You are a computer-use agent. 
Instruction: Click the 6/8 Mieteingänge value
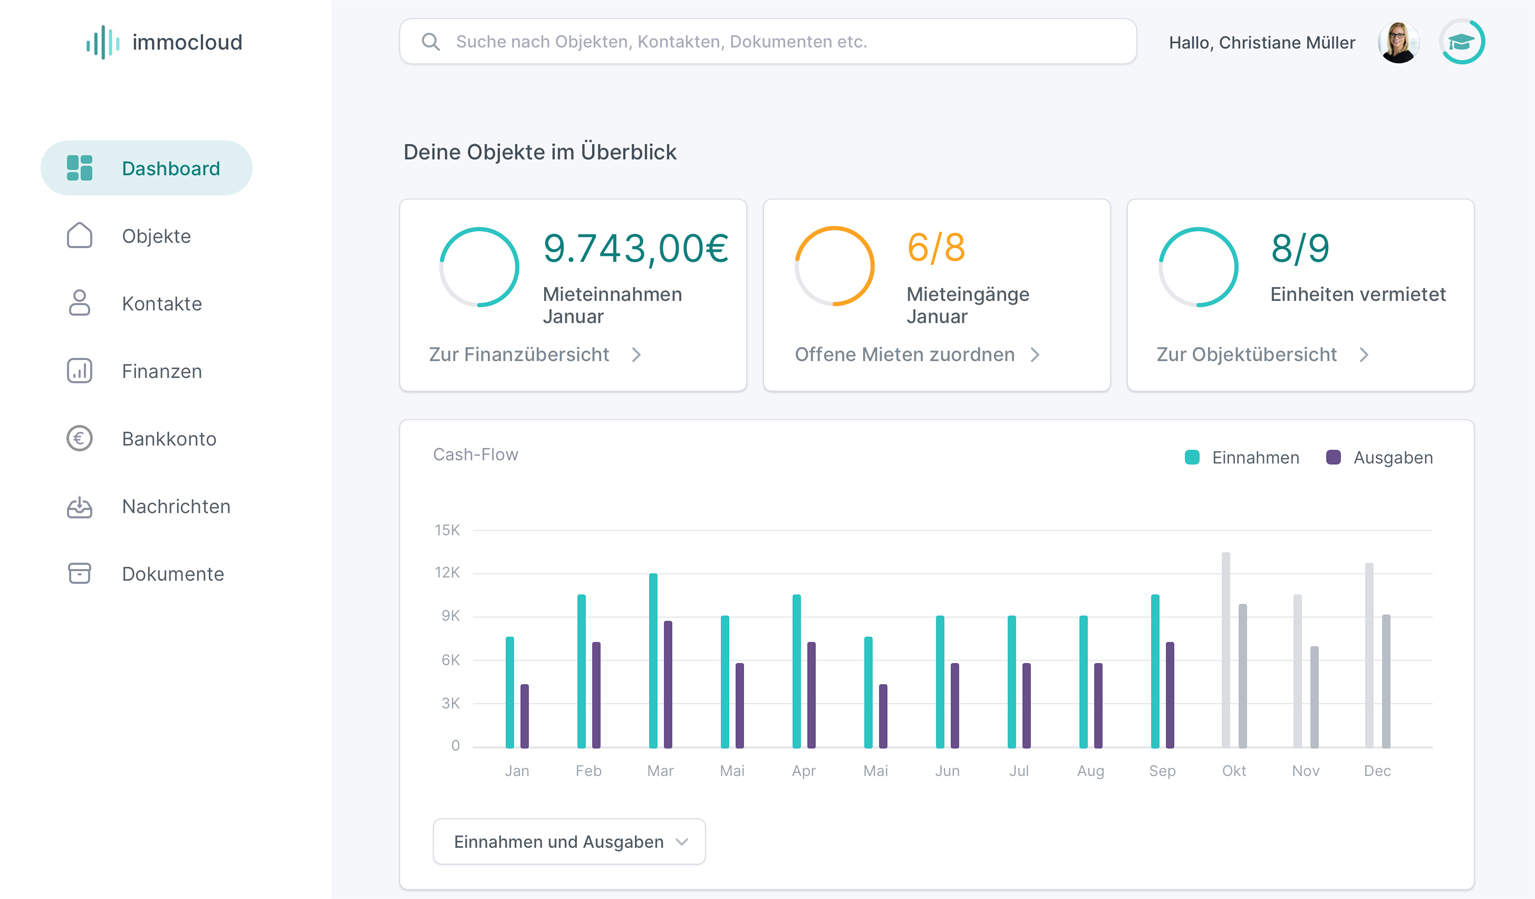pos(936,248)
